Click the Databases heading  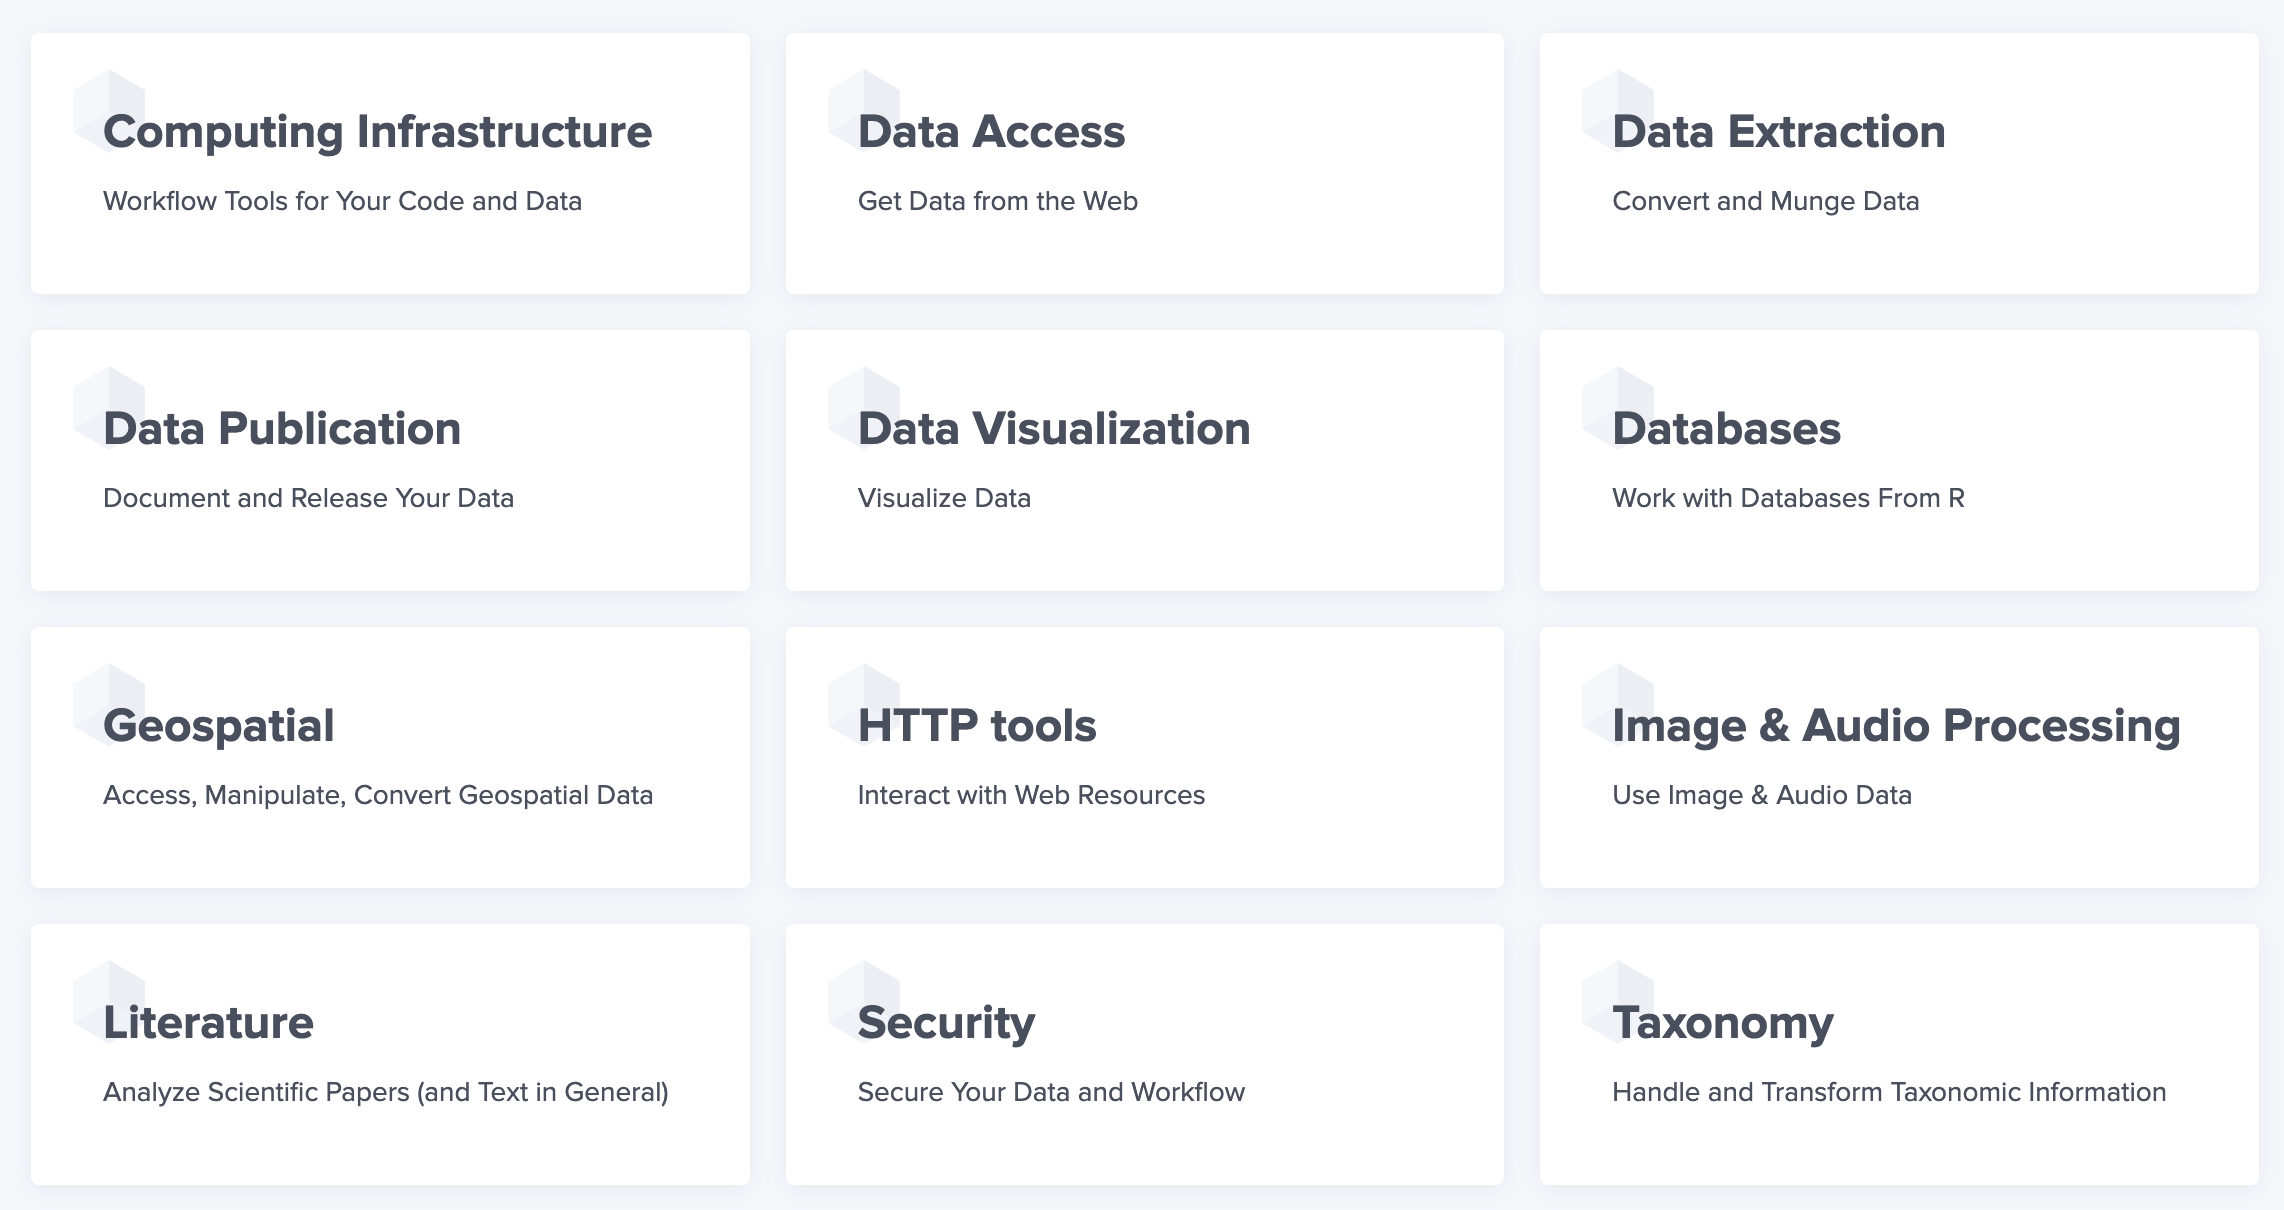(x=1726, y=429)
